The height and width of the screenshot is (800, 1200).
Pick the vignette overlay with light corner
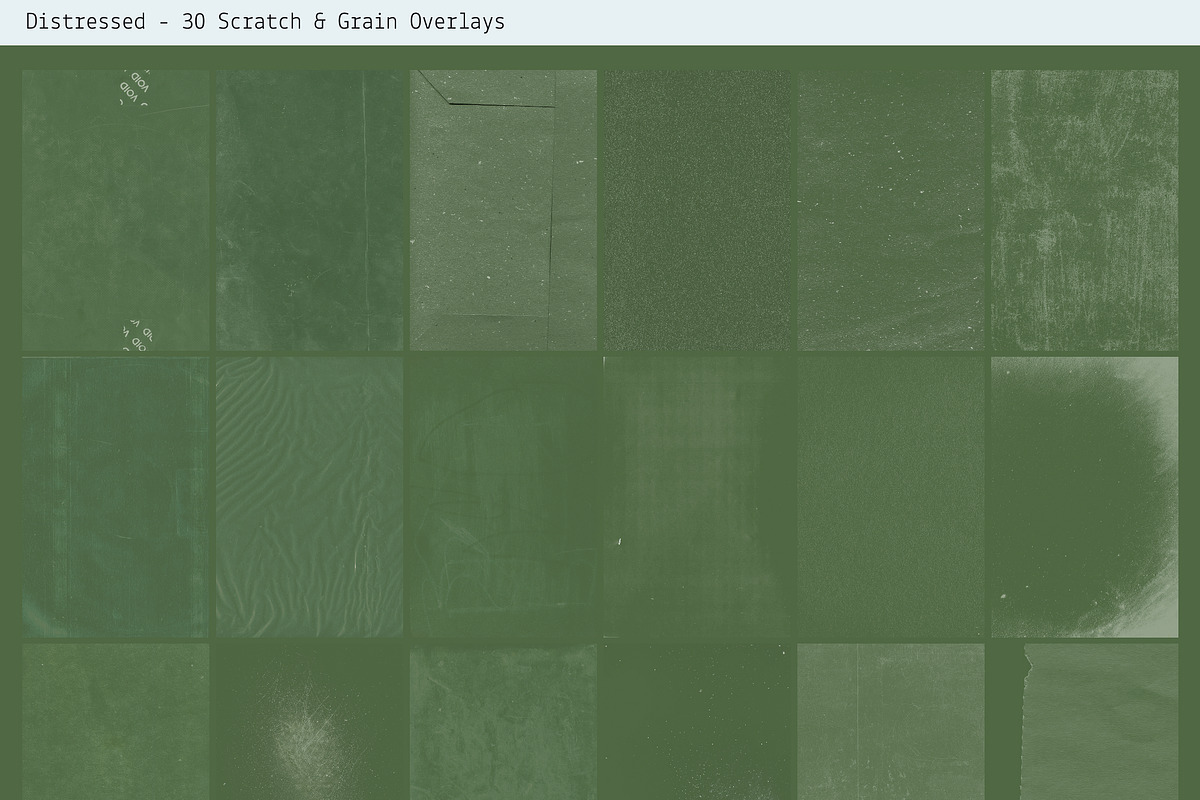point(1084,497)
